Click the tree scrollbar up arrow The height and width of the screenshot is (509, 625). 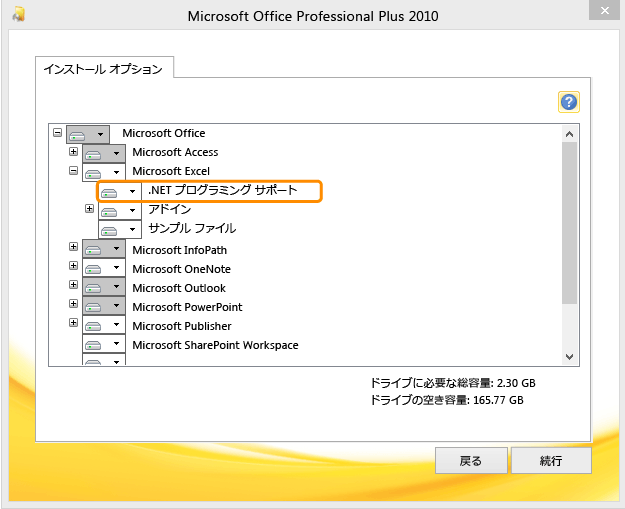pyautogui.click(x=570, y=134)
